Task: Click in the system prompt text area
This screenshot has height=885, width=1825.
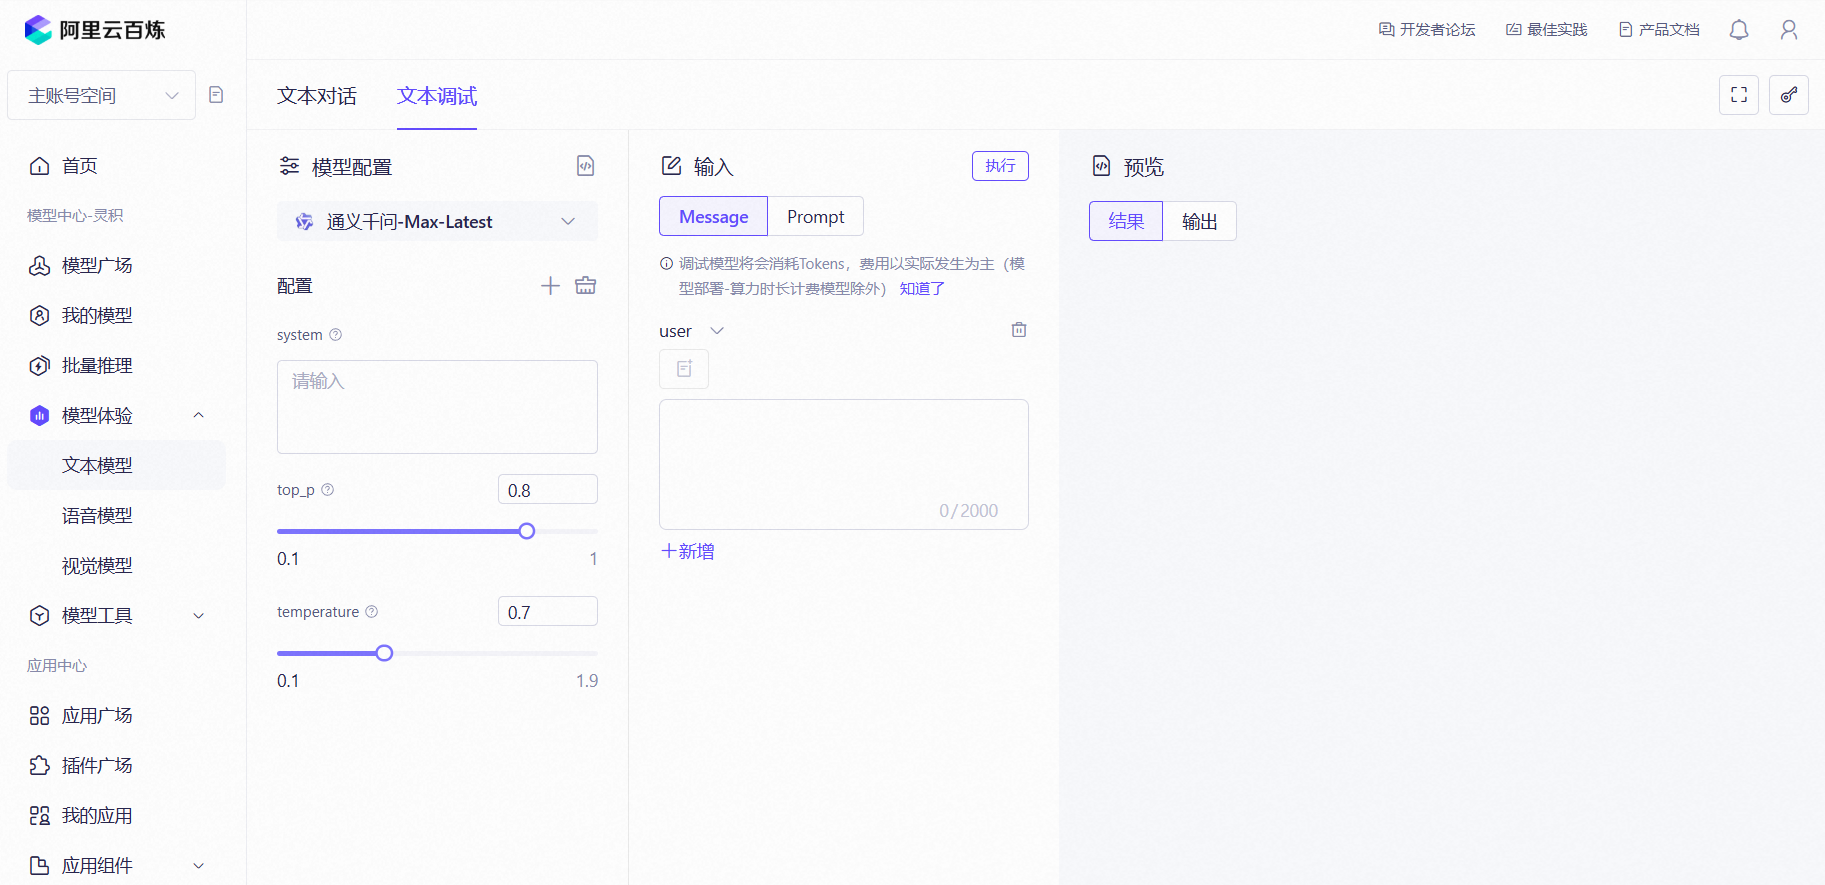Action: (437, 407)
